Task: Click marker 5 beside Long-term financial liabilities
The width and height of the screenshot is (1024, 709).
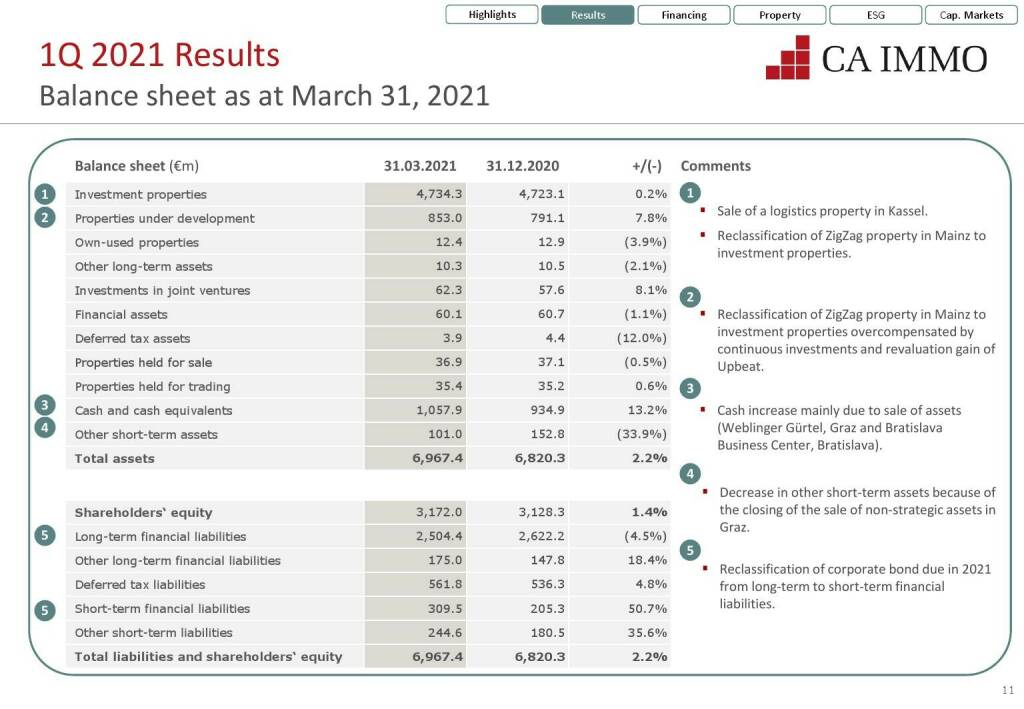Action: tap(44, 536)
